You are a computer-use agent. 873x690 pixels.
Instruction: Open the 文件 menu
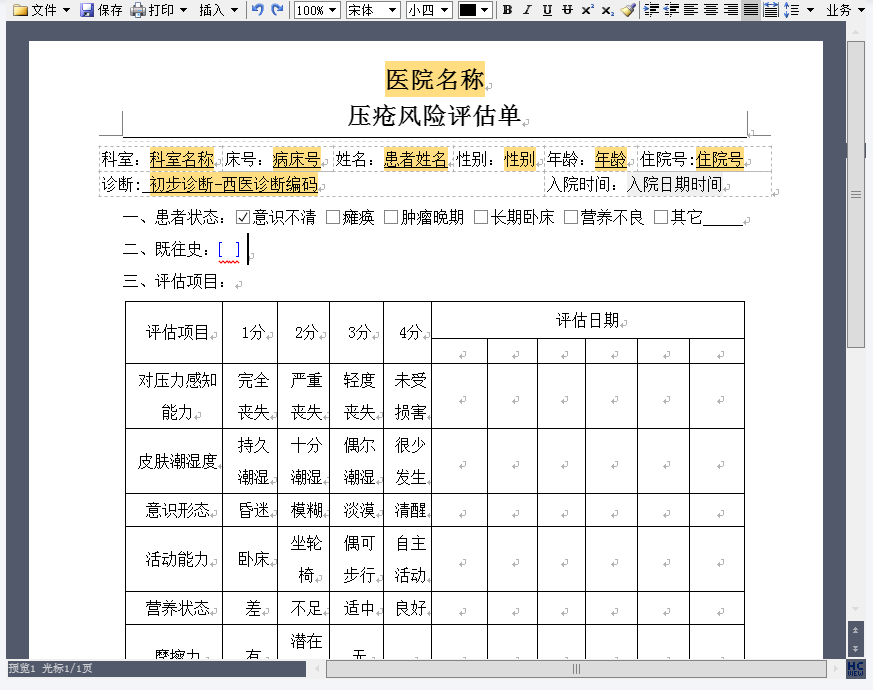coord(41,10)
